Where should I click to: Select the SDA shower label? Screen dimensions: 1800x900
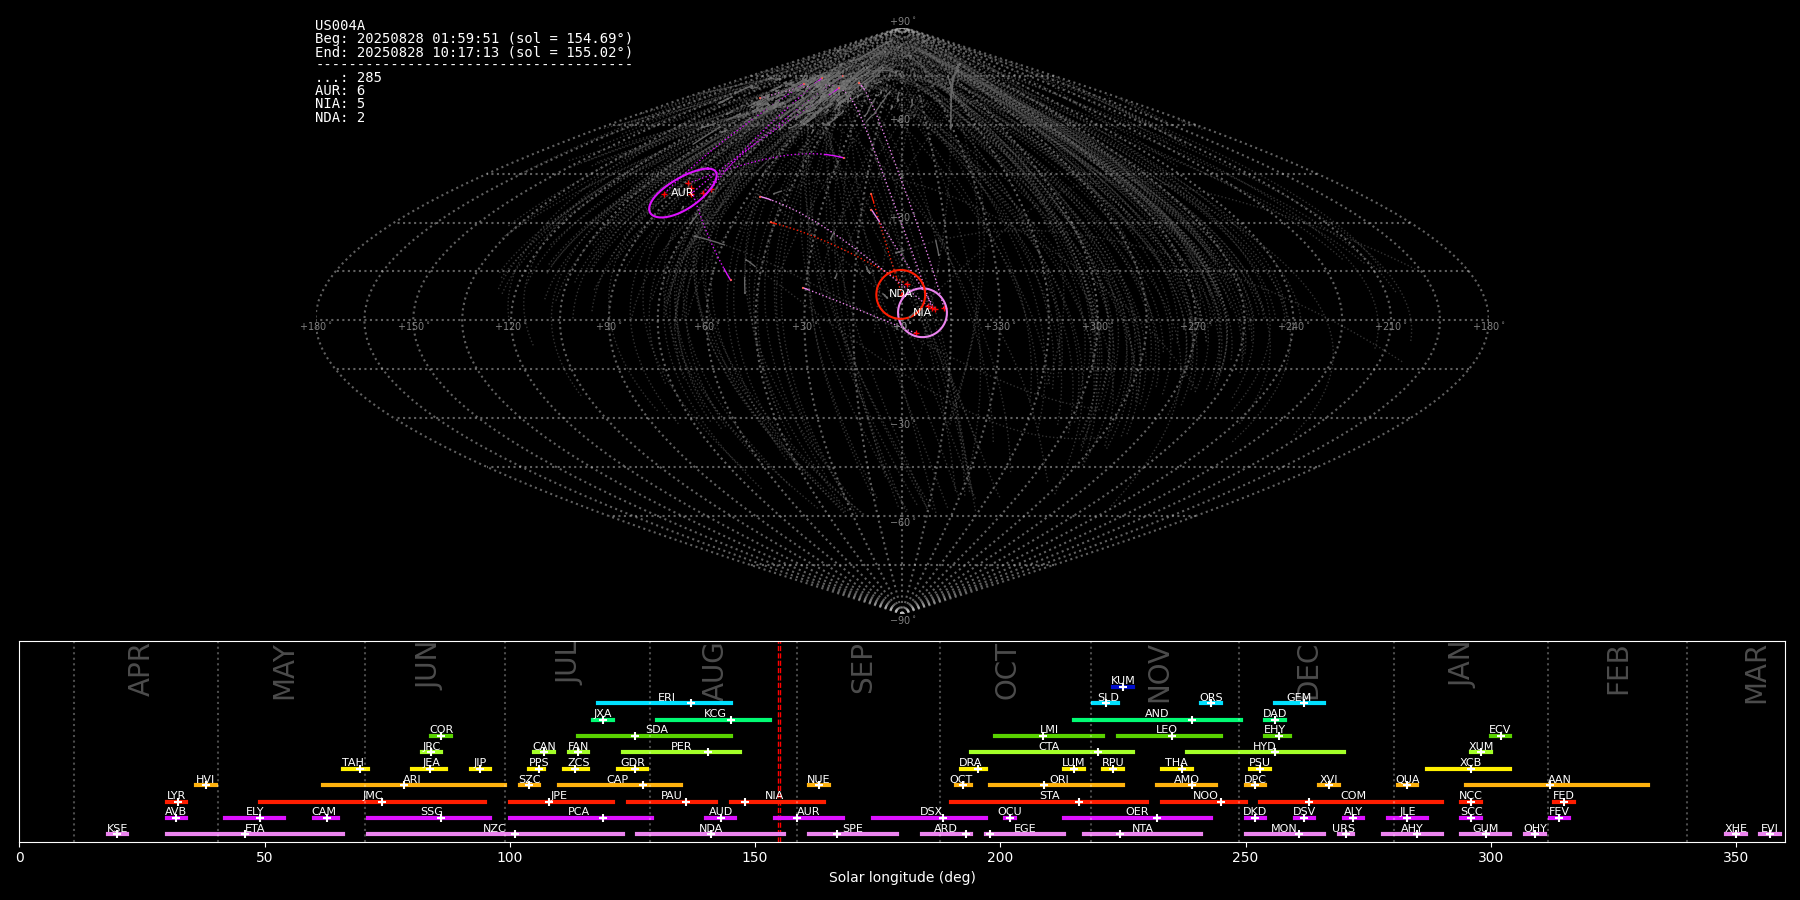click(x=657, y=730)
